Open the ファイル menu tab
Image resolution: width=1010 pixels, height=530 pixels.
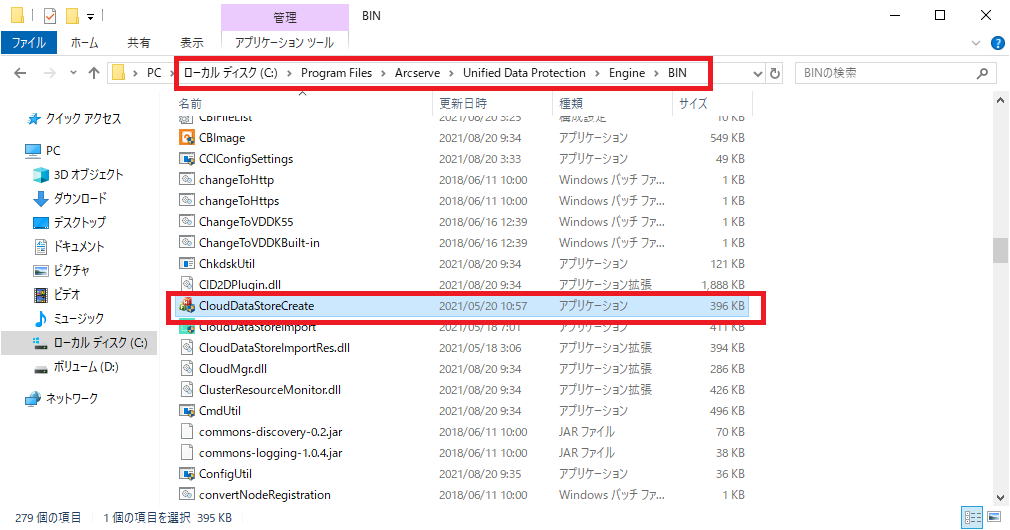tap(29, 43)
